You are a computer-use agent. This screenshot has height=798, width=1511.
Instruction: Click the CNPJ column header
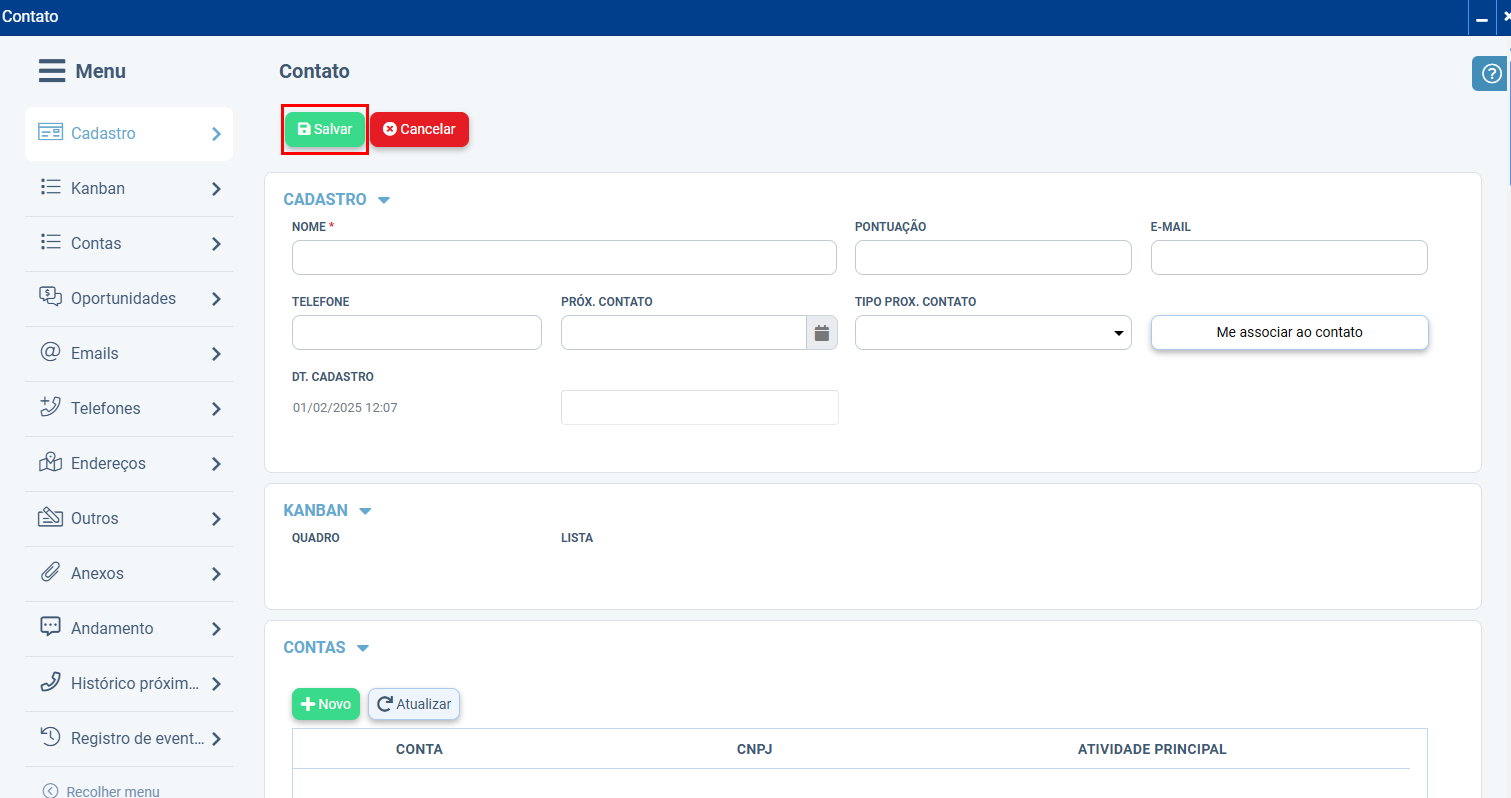click(x=754, y=749)
